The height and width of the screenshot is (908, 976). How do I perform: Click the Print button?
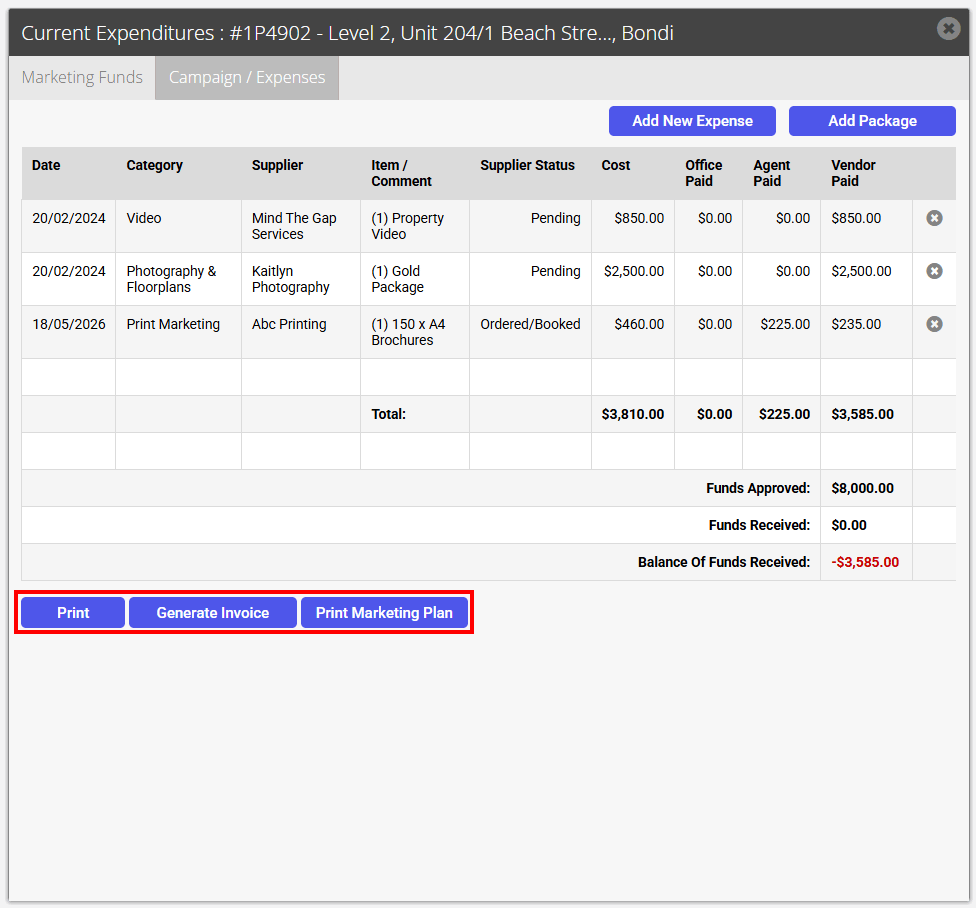(73, 612)
